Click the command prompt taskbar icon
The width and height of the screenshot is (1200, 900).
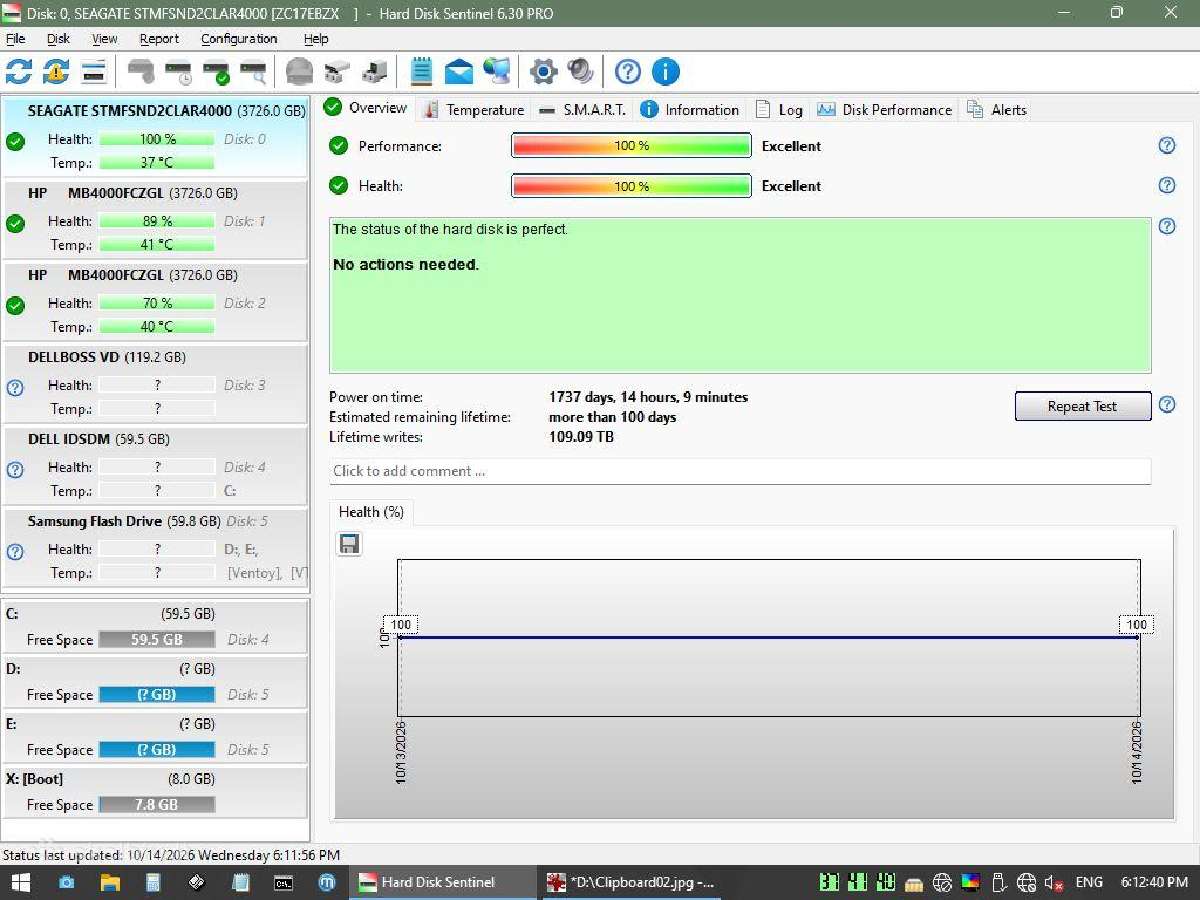[284, 883]
